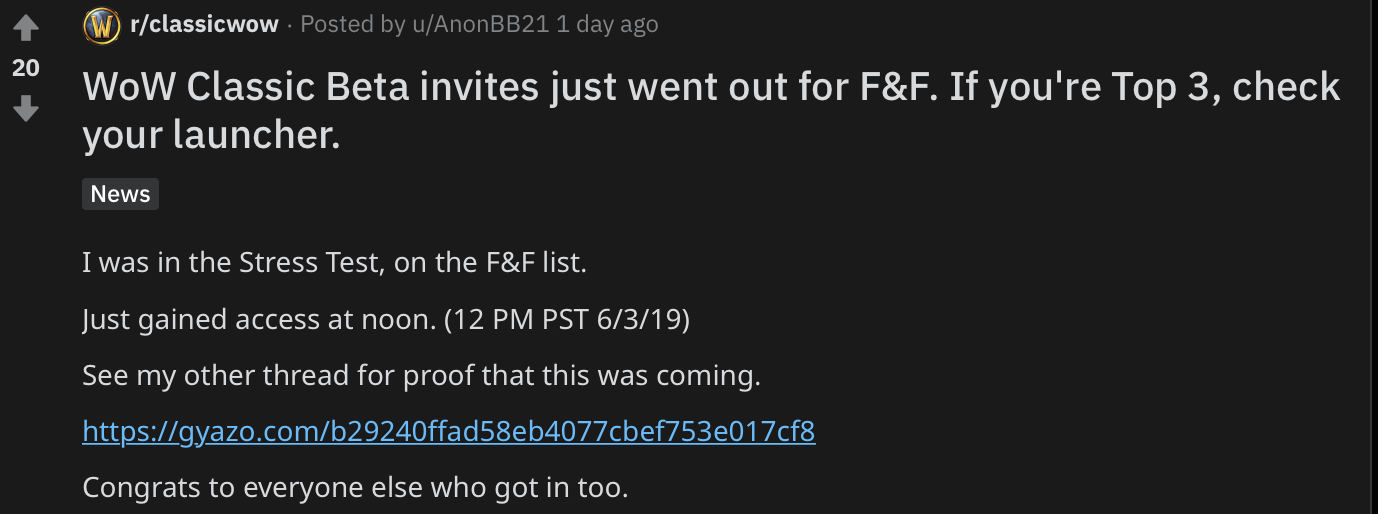Click "Top 3" in the post headline
This screenshot has height=514, width=1378.
1148,88
